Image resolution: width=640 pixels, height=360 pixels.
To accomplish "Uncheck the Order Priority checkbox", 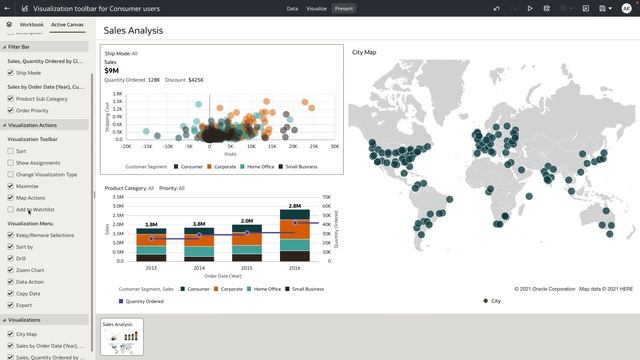I will tap(11, 110).
